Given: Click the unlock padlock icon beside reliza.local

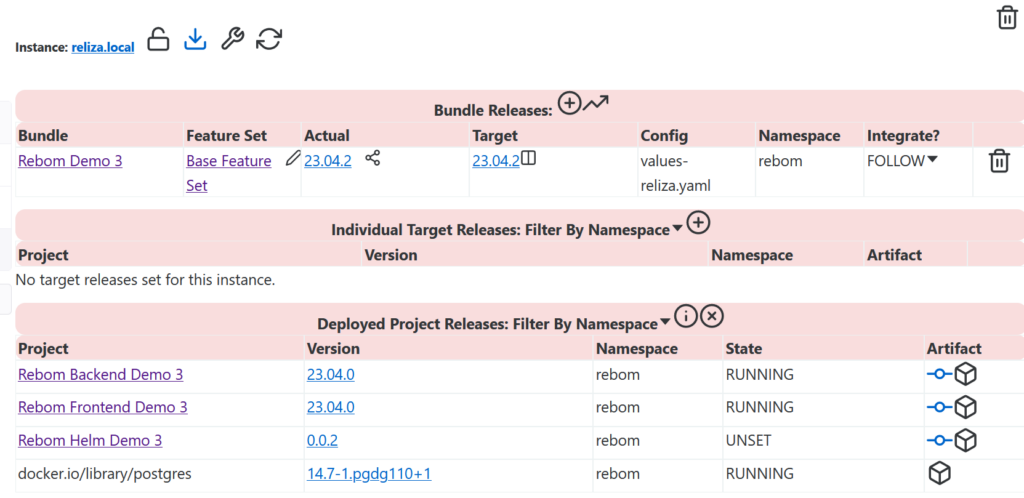Looking at the screenshot, I should pyautogui.click(x=158, y=39).
